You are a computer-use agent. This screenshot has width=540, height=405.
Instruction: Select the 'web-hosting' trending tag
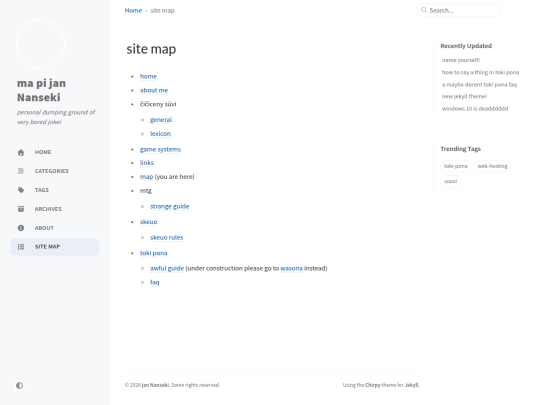pos(492,166)
